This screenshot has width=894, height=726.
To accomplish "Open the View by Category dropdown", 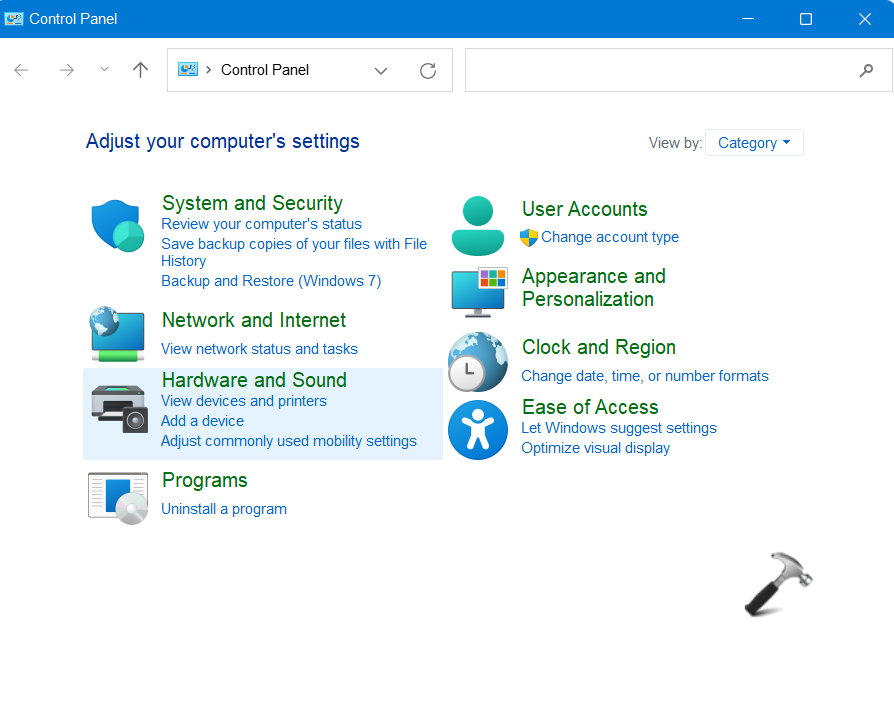I will click(x=753, y=143).
